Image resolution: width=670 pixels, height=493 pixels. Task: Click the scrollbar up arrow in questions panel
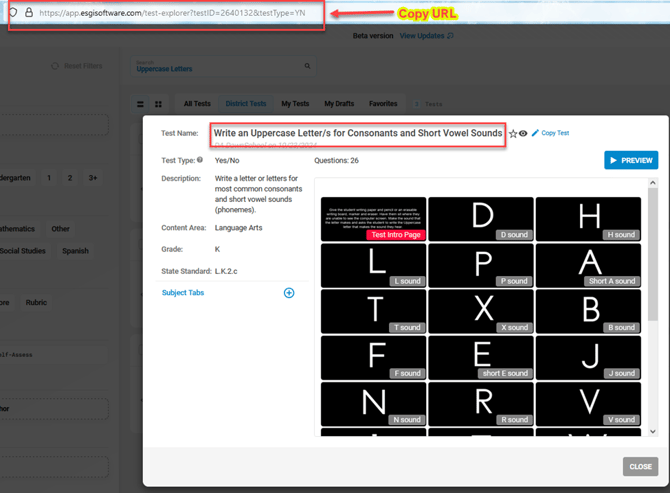[653, 183]
